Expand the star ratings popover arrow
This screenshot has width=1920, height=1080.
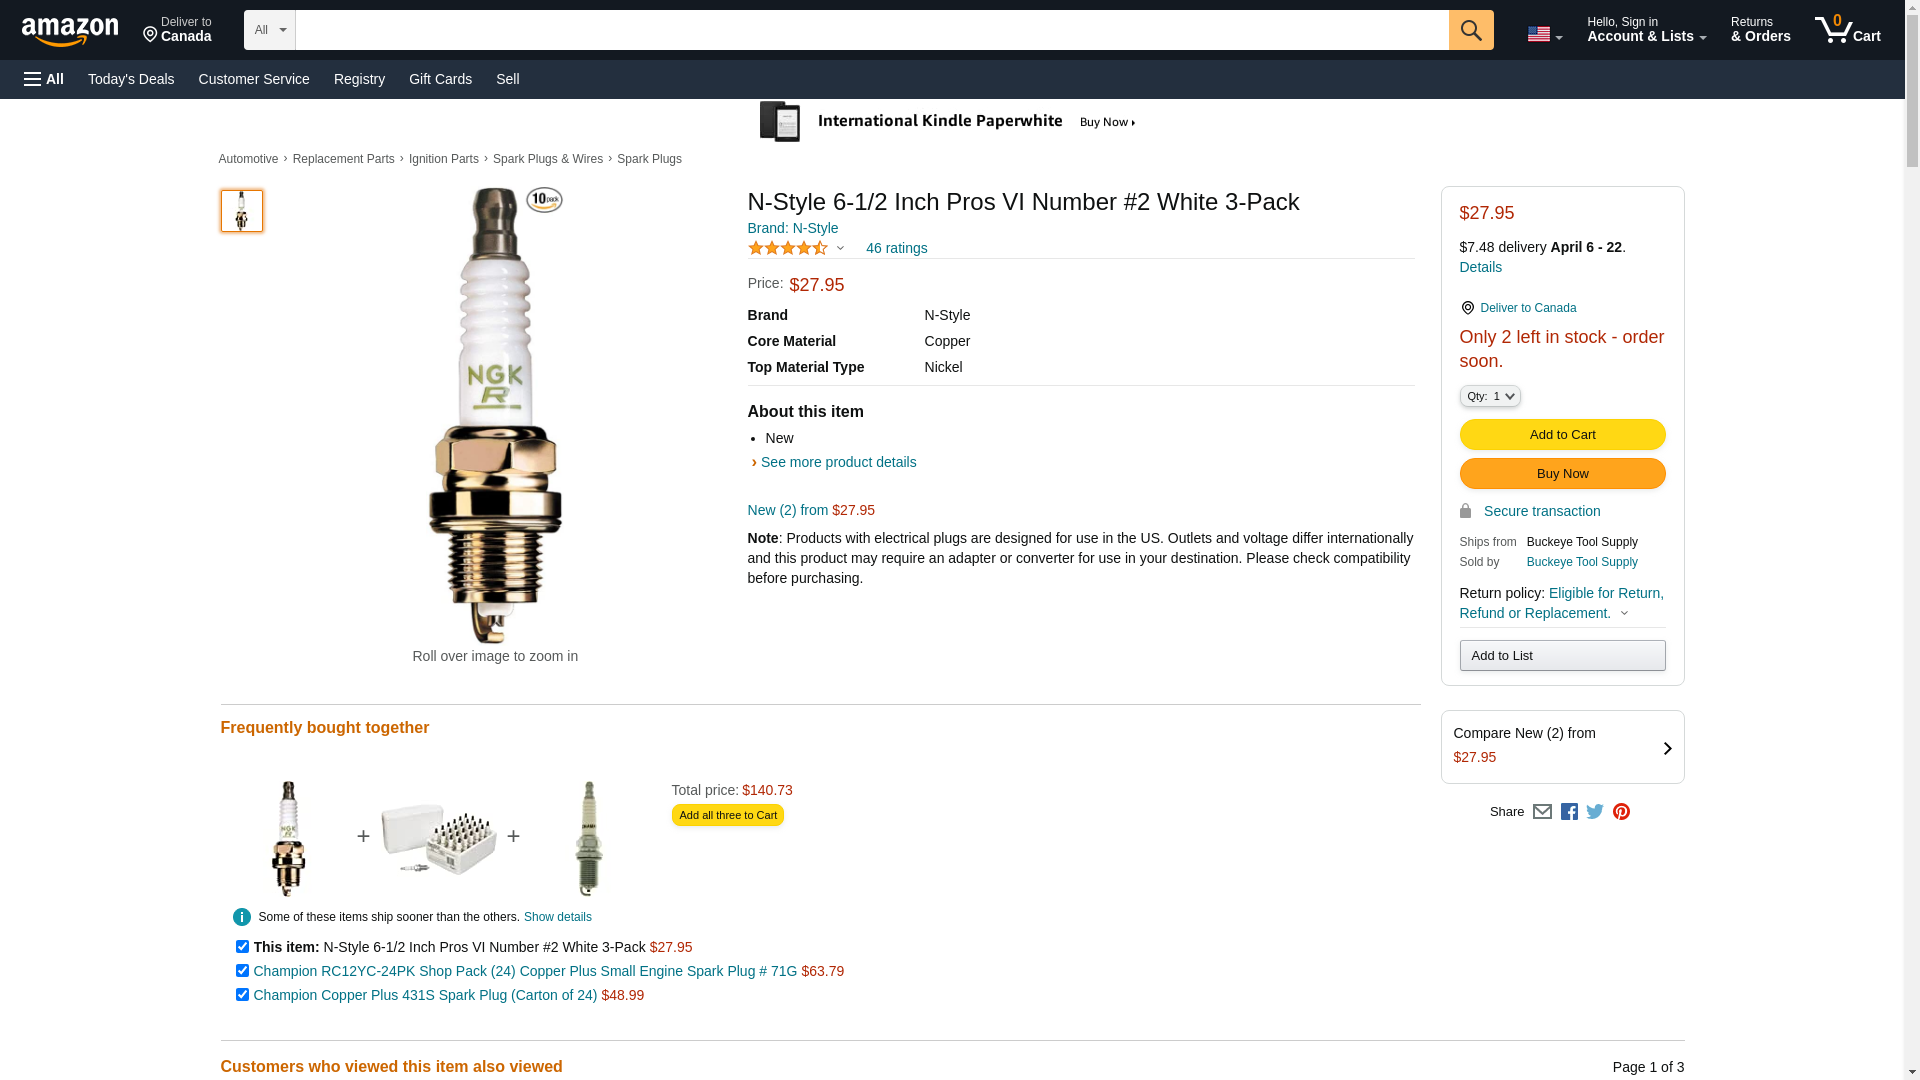click(x=840, y=248)
